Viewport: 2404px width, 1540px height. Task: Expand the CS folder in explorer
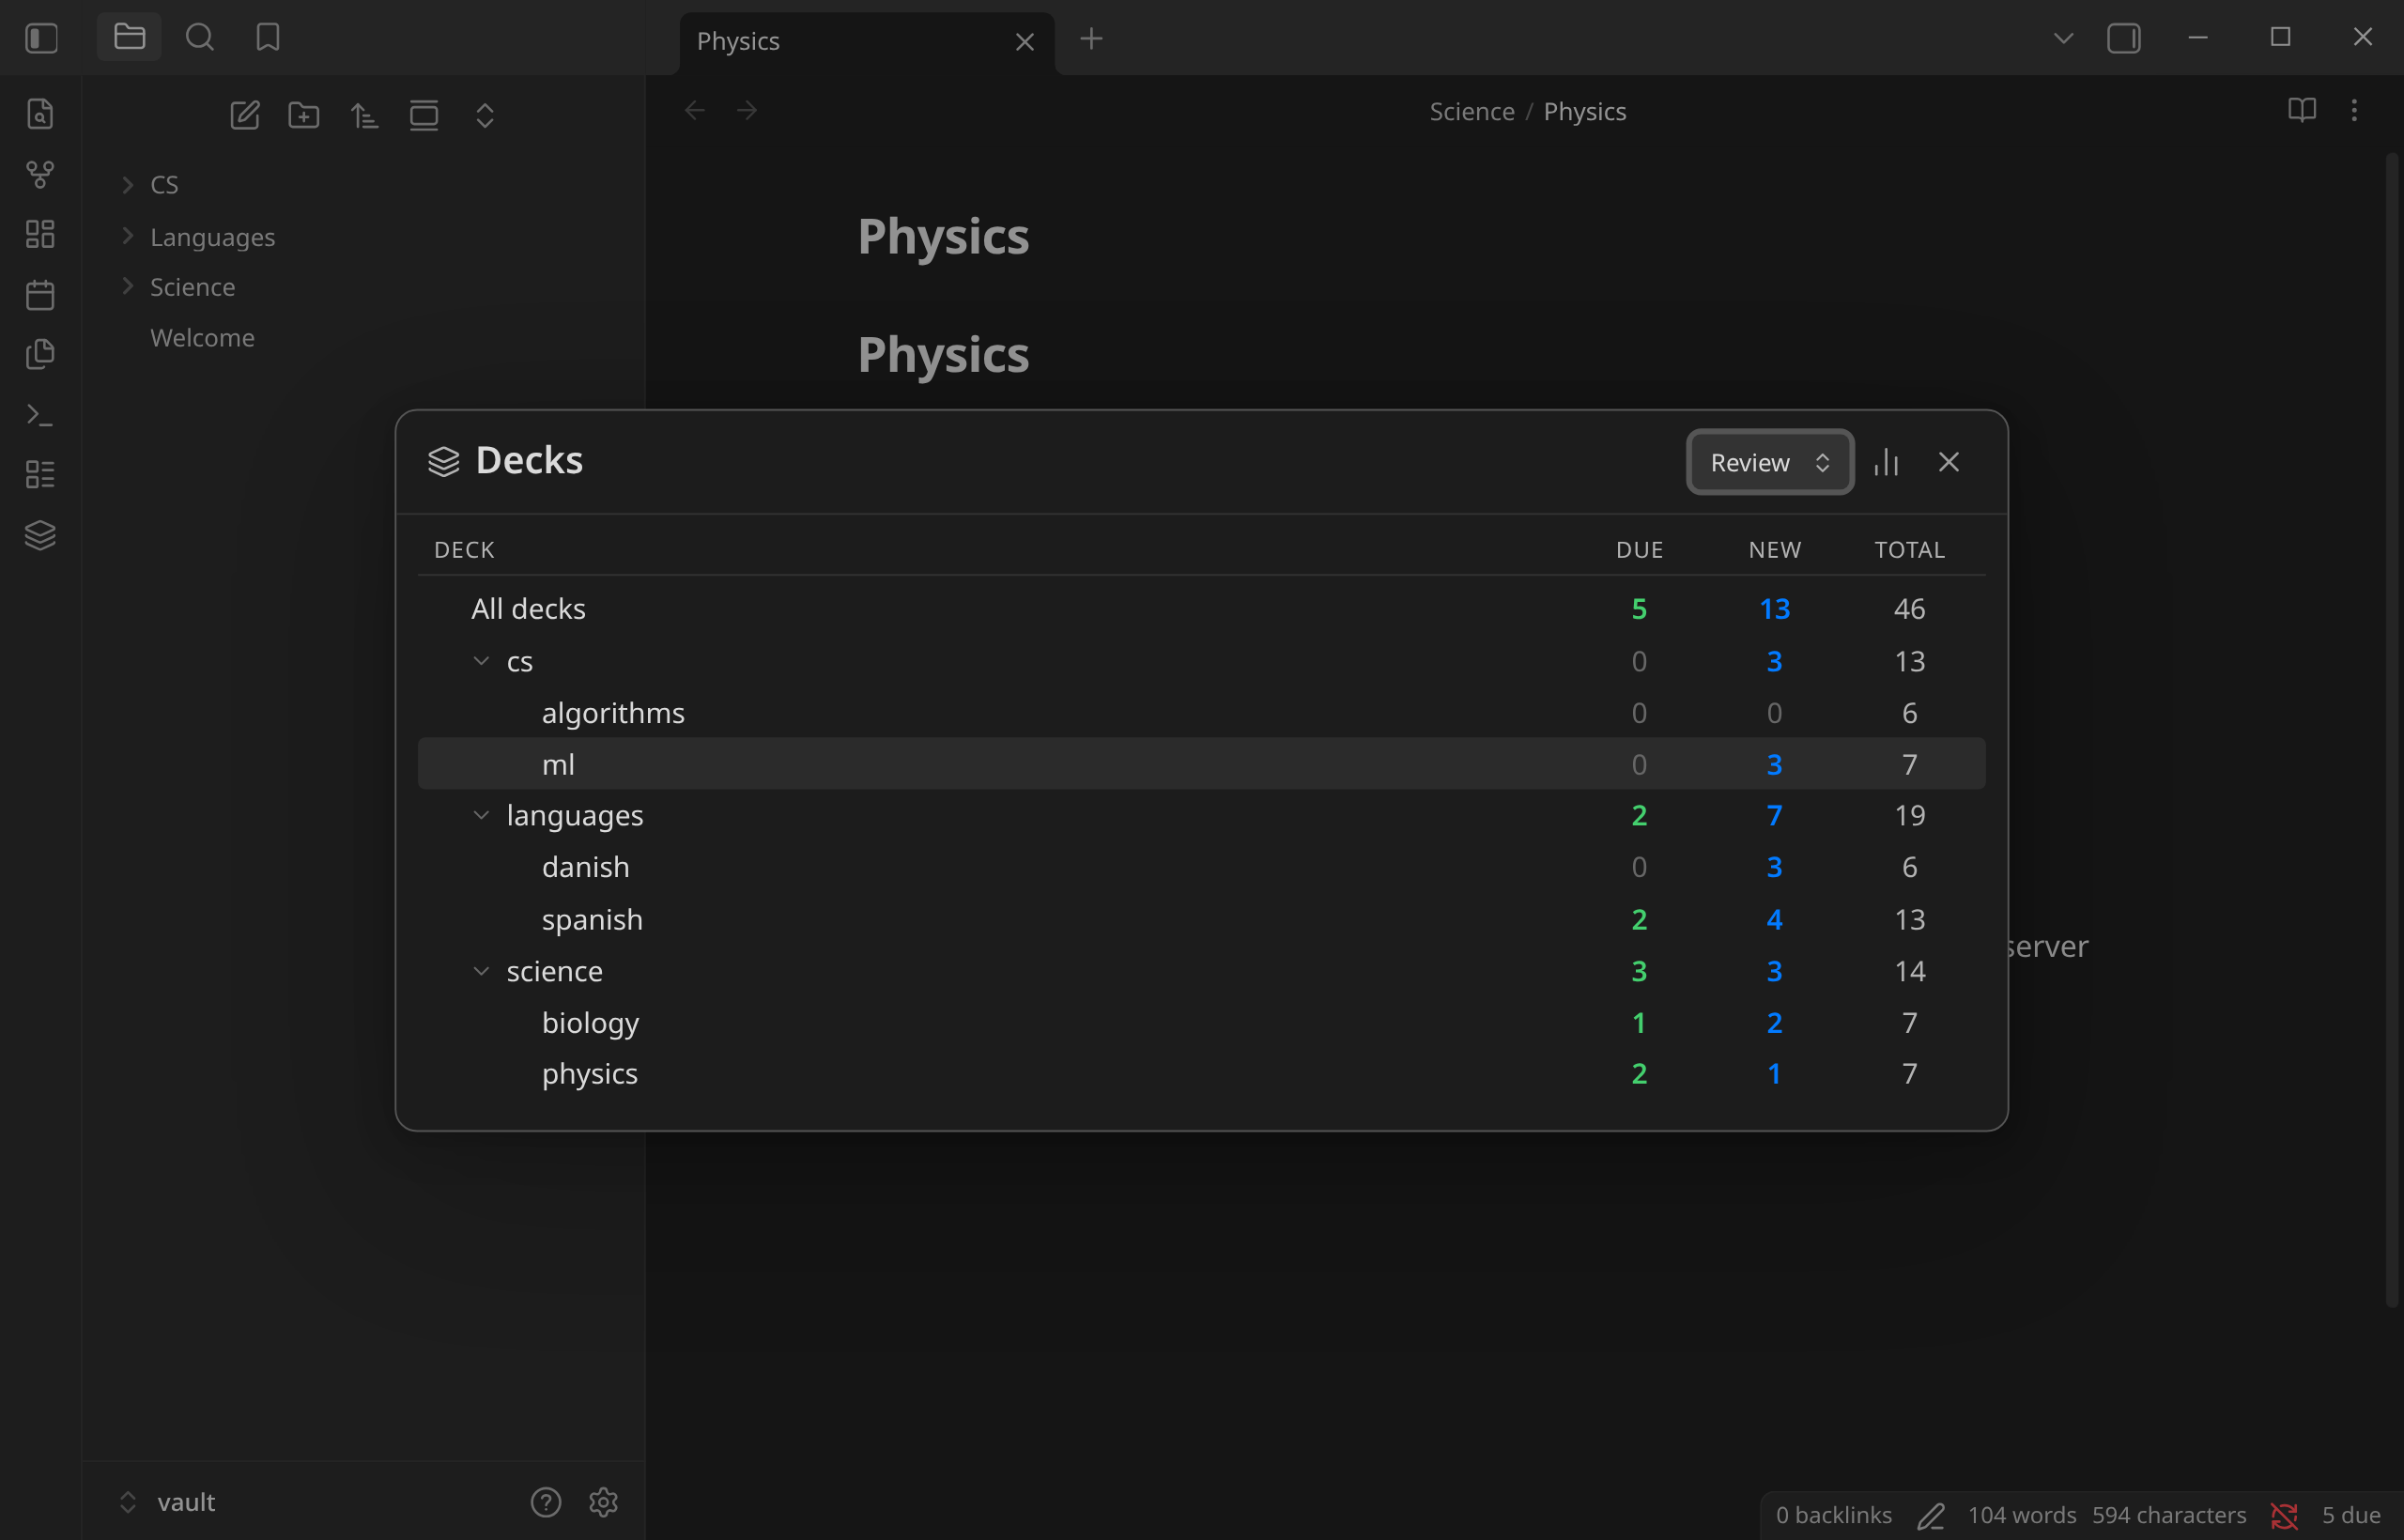pos(127,185)
